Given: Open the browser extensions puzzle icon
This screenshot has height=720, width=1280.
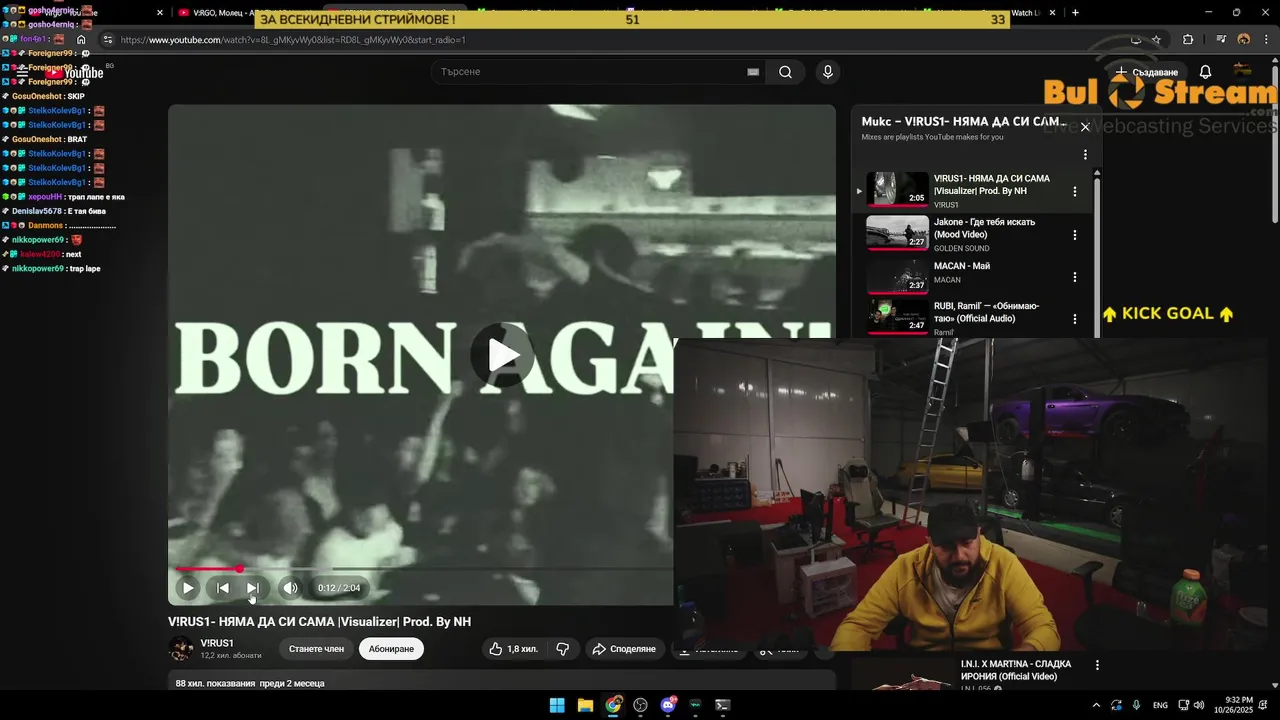Looking at the screenshot, I should click(x=1188, y=40).
